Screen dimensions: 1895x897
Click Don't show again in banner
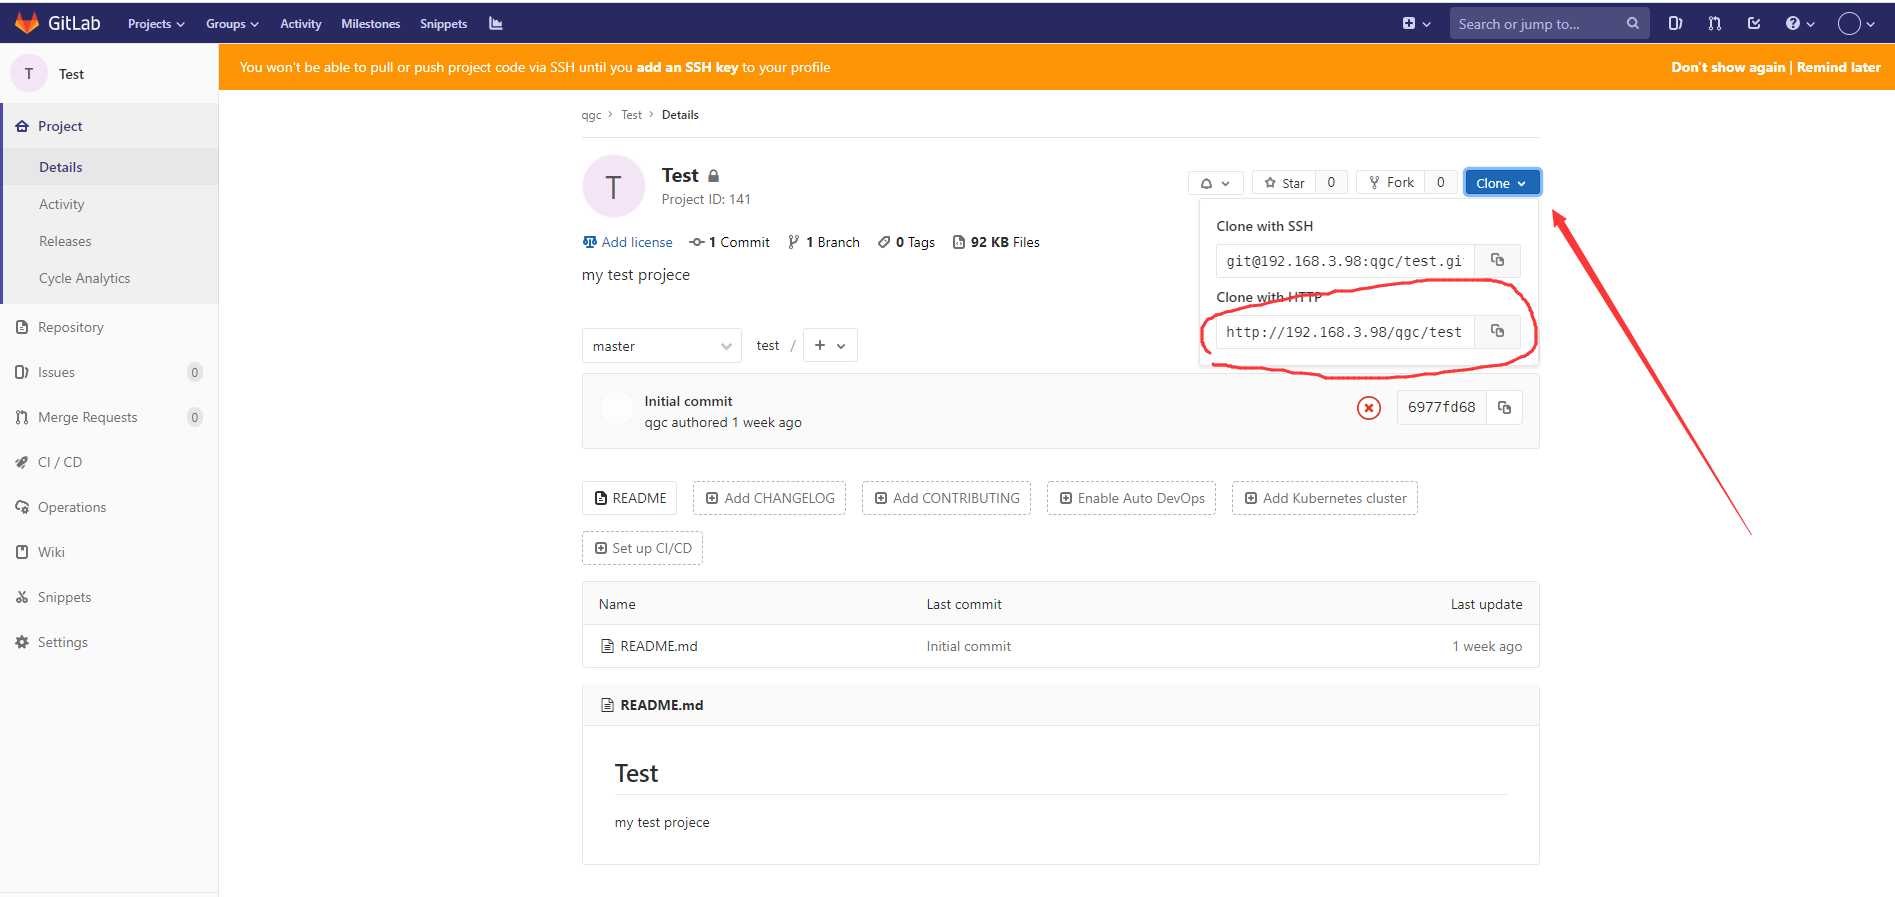[x=1728, y=67]
